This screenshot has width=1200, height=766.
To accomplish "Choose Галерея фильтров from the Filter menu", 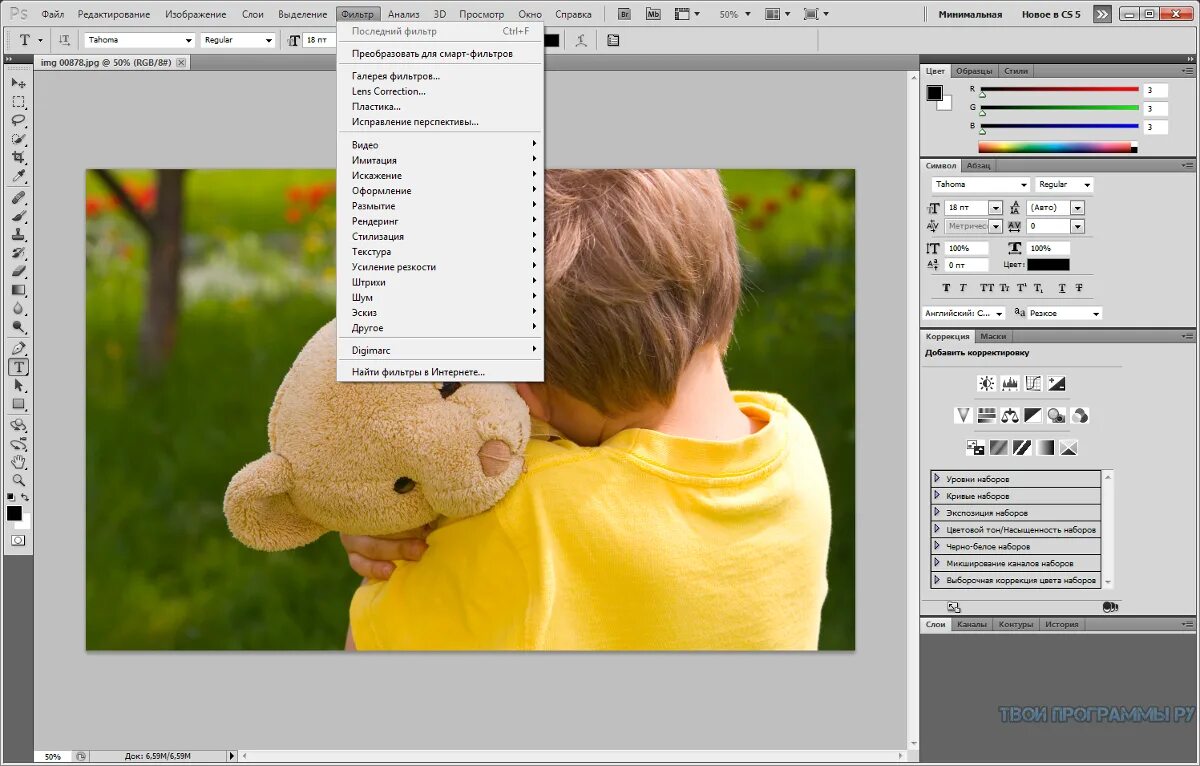I will coord(440,76).
